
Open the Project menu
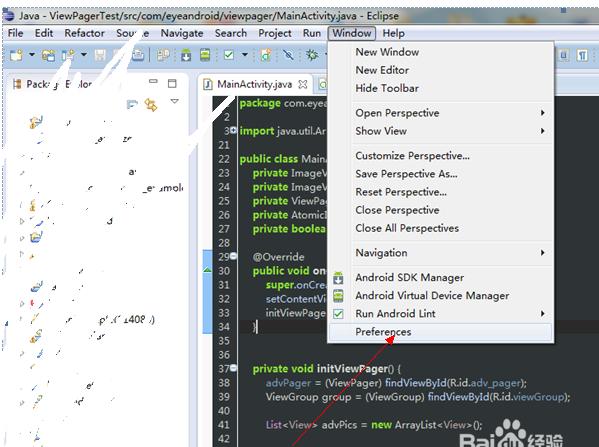[275, 33]
